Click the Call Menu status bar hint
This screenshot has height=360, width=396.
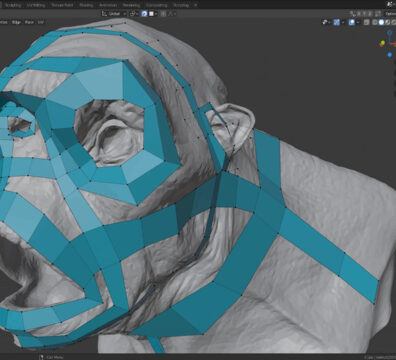tap(52, 357)
